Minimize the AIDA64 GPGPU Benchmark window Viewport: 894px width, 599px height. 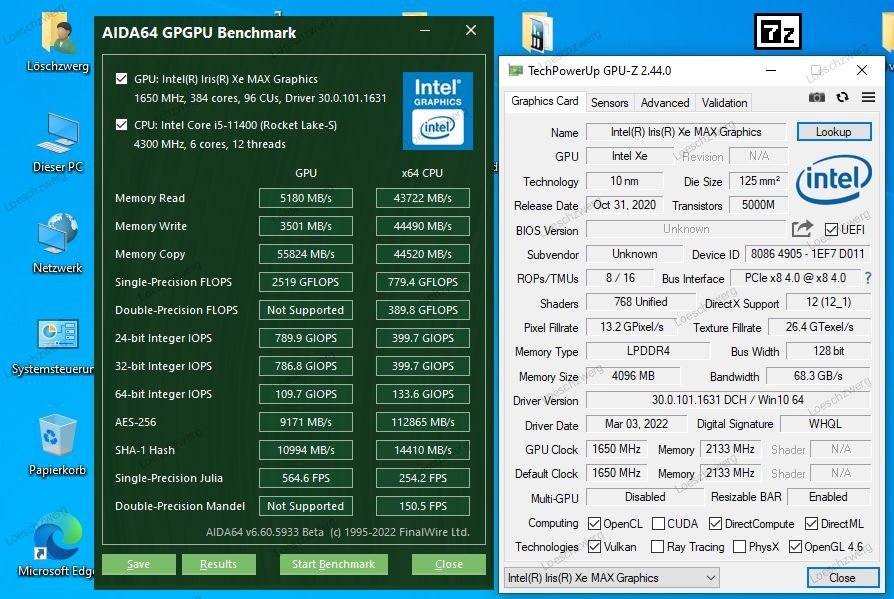425,31
